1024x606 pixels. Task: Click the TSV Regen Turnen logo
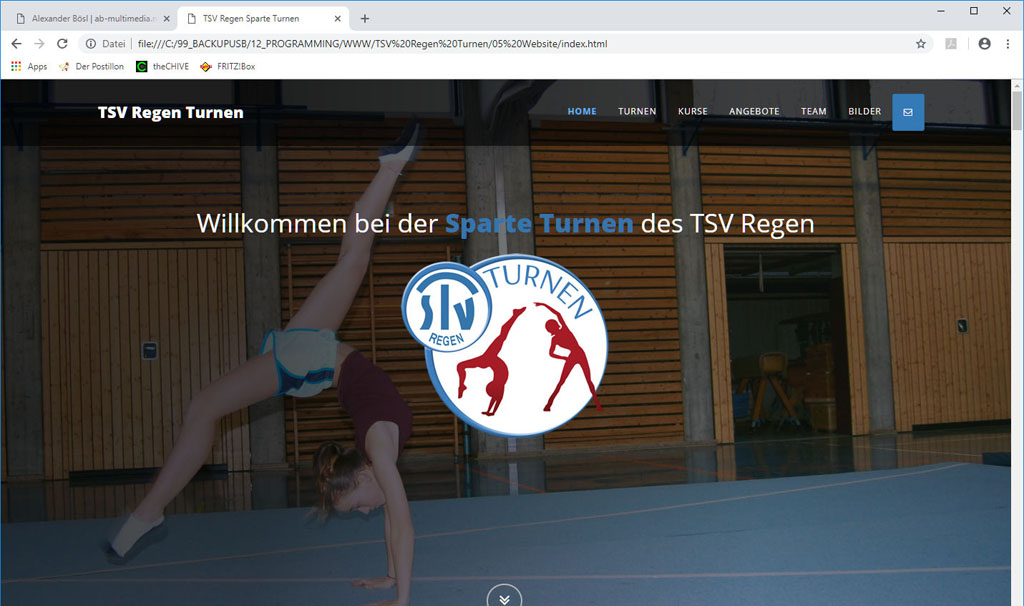tap(505, 344)
